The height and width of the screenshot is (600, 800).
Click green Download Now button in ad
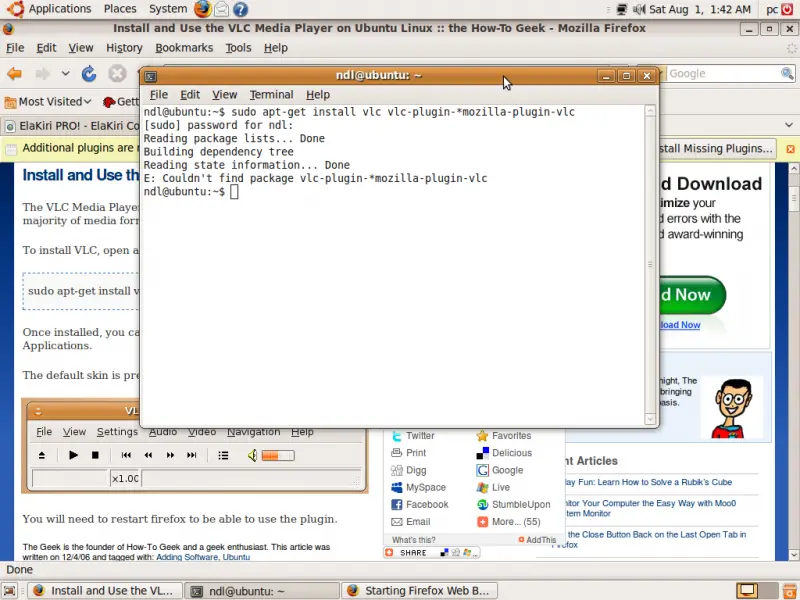click(692, 295)
